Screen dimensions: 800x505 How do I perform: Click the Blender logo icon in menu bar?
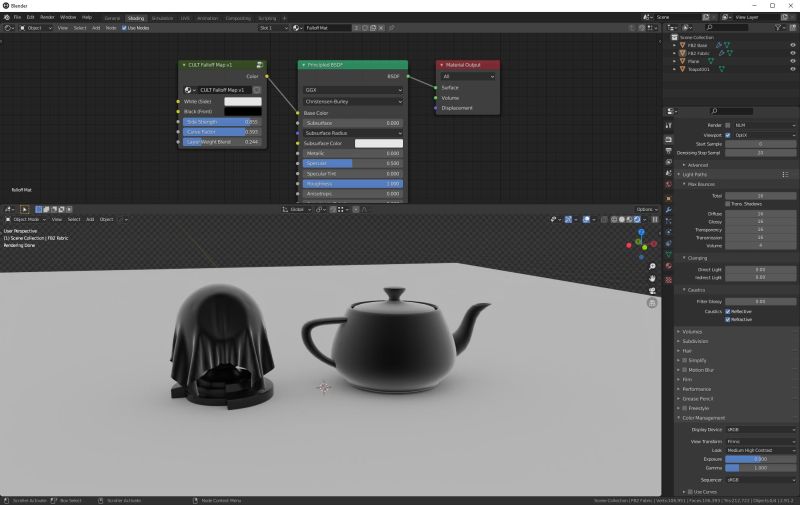[7, 17]
